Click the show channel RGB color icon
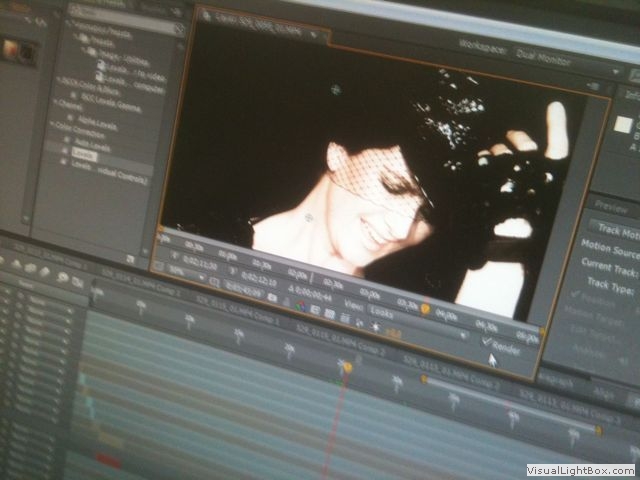This screenshot has width=640, height=480. coord(300,305)
